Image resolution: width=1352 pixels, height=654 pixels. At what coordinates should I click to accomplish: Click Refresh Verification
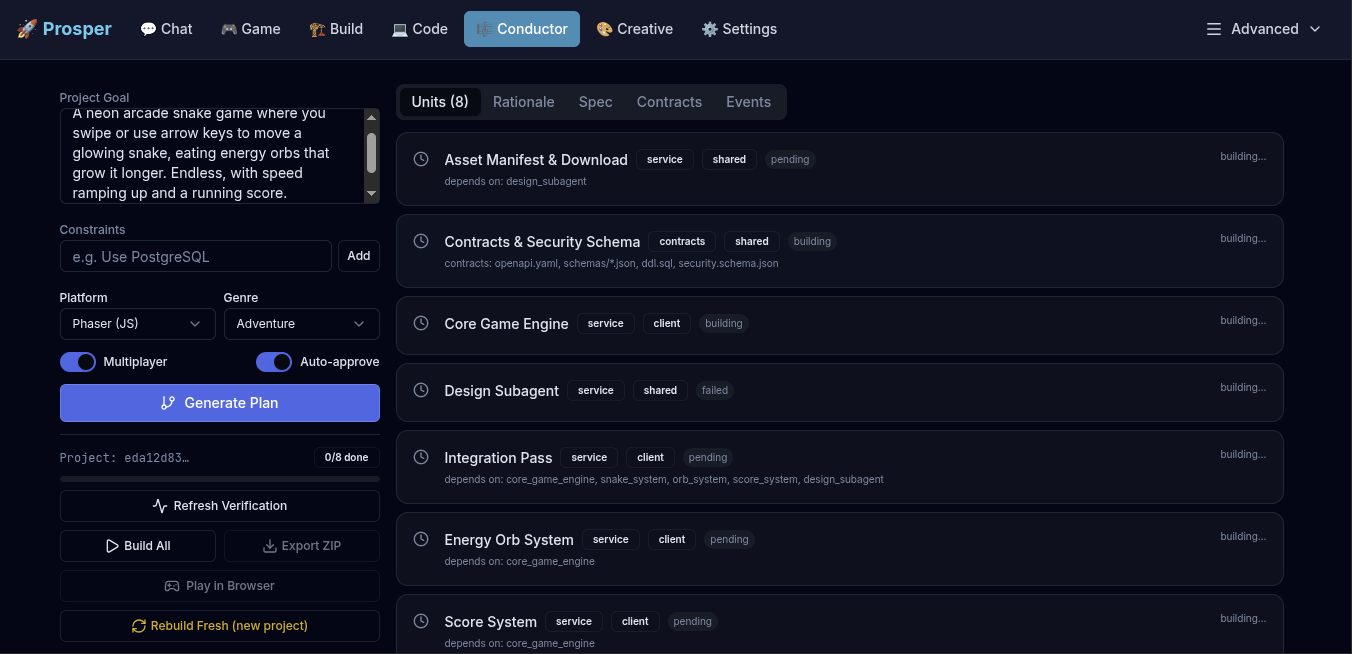220,506
